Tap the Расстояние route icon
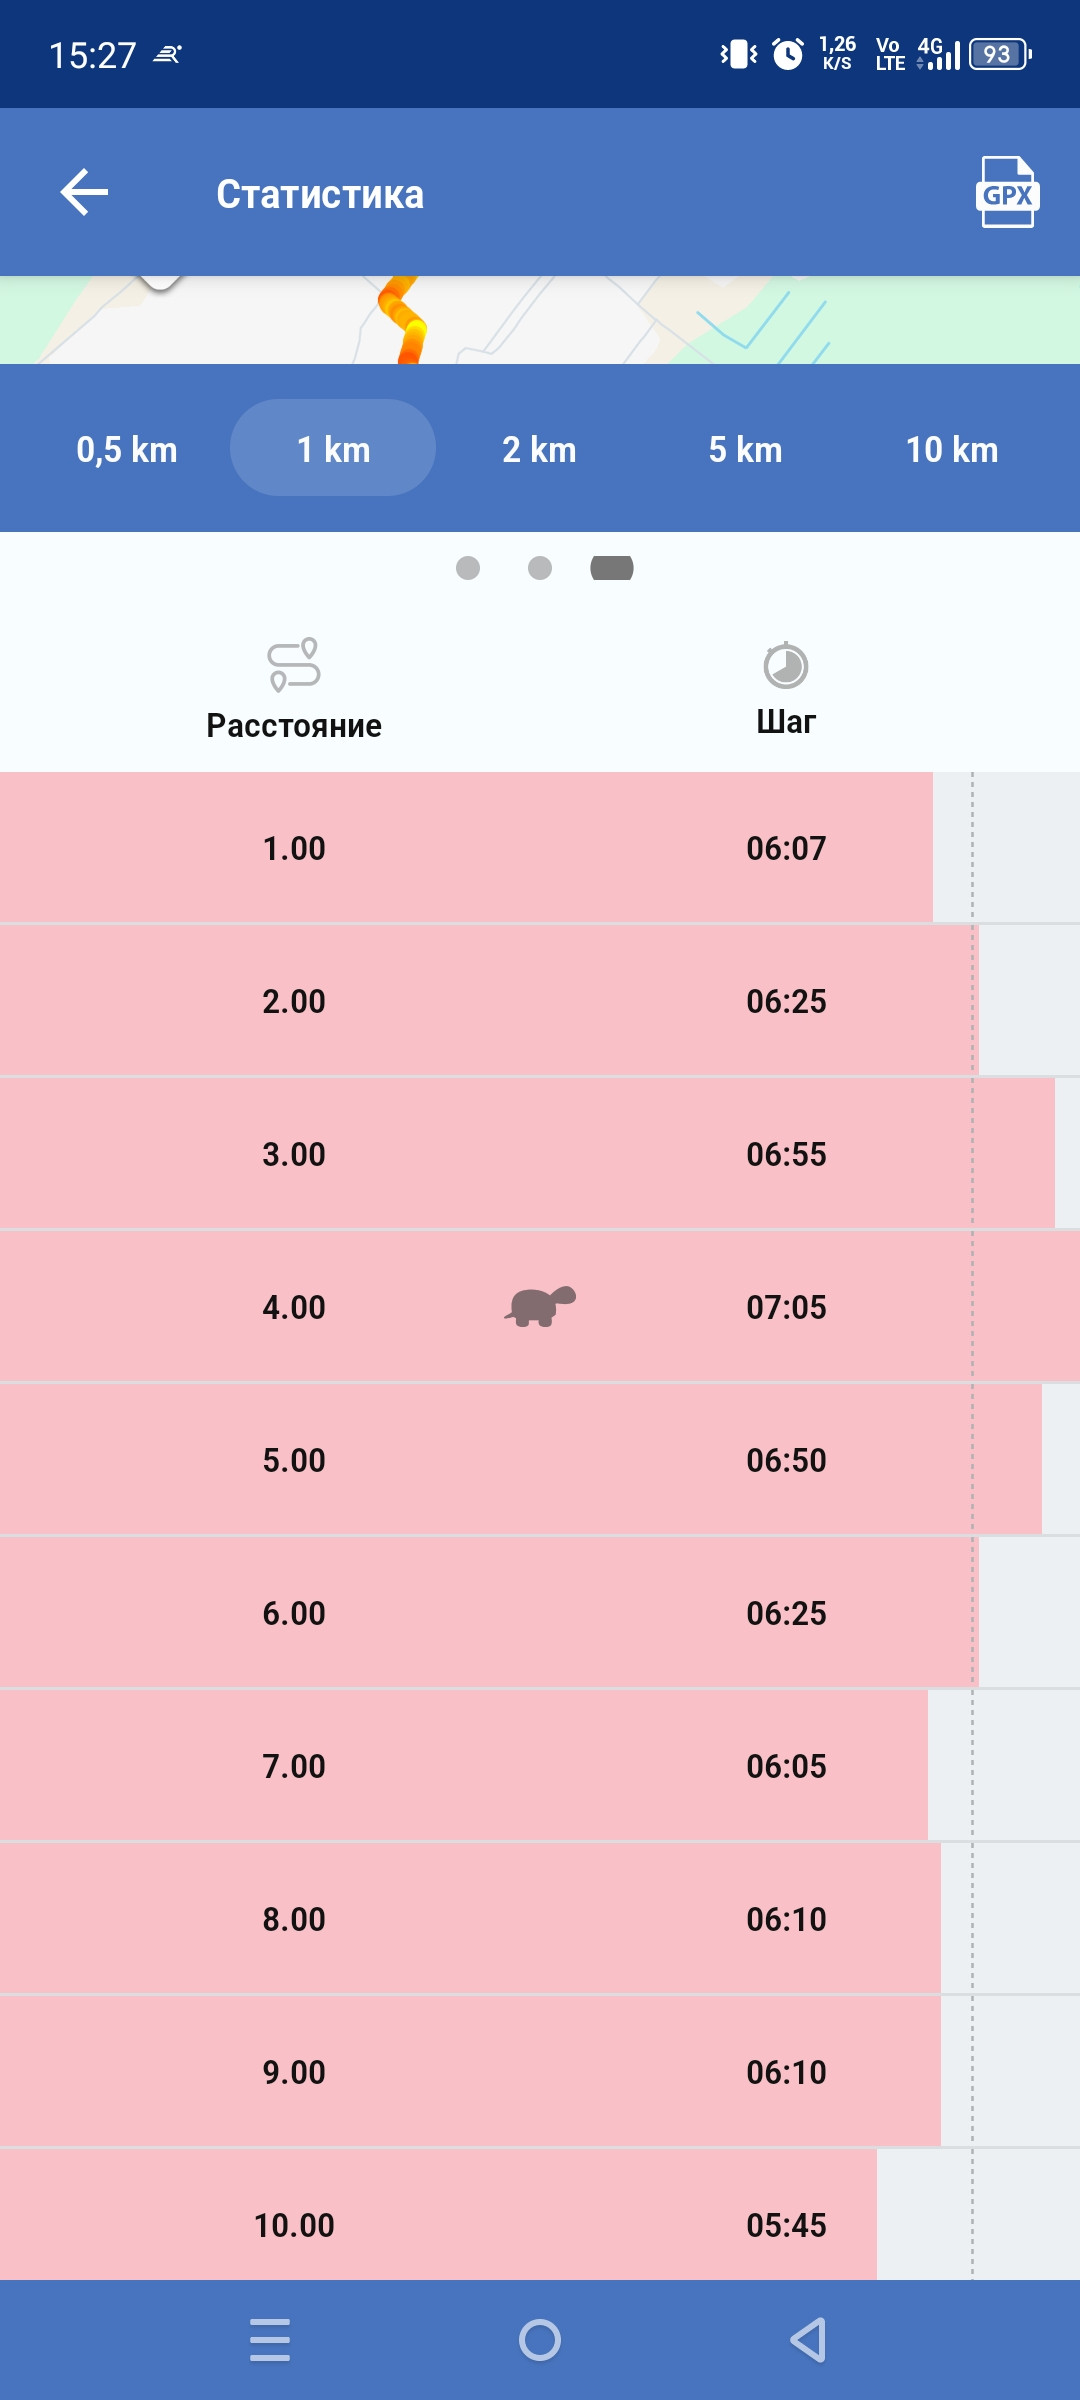1080x2400 pixels. (294, 665)
